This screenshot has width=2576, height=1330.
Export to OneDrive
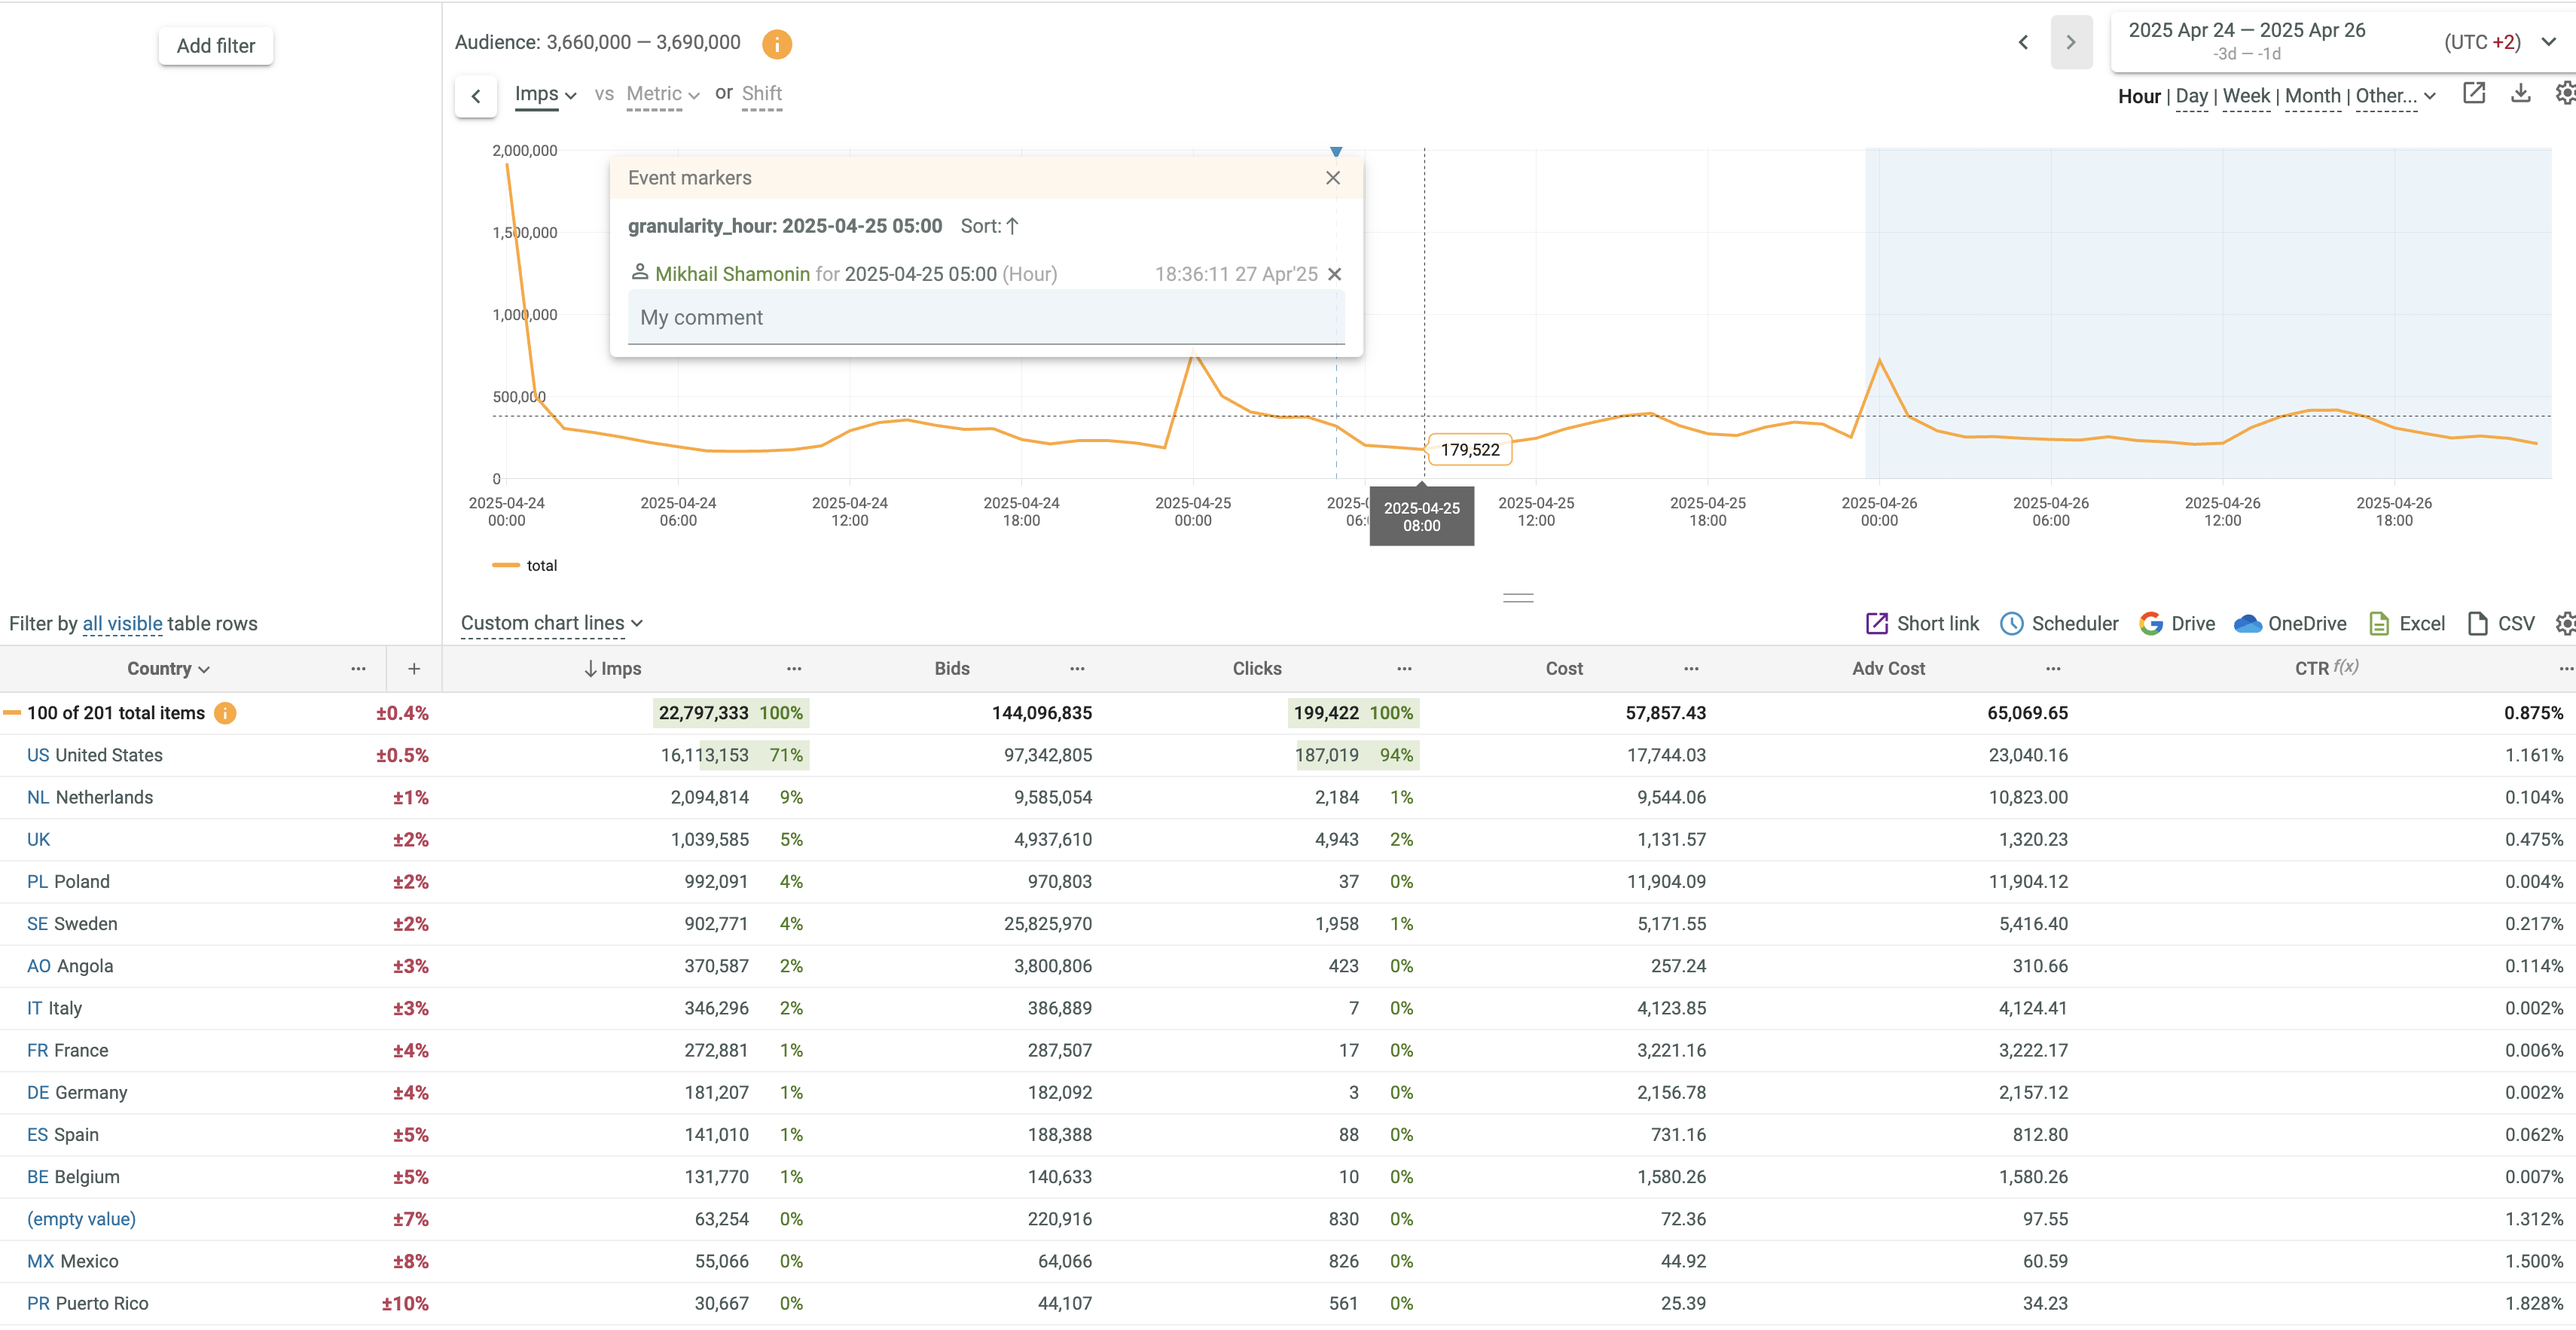(2290, 624)
